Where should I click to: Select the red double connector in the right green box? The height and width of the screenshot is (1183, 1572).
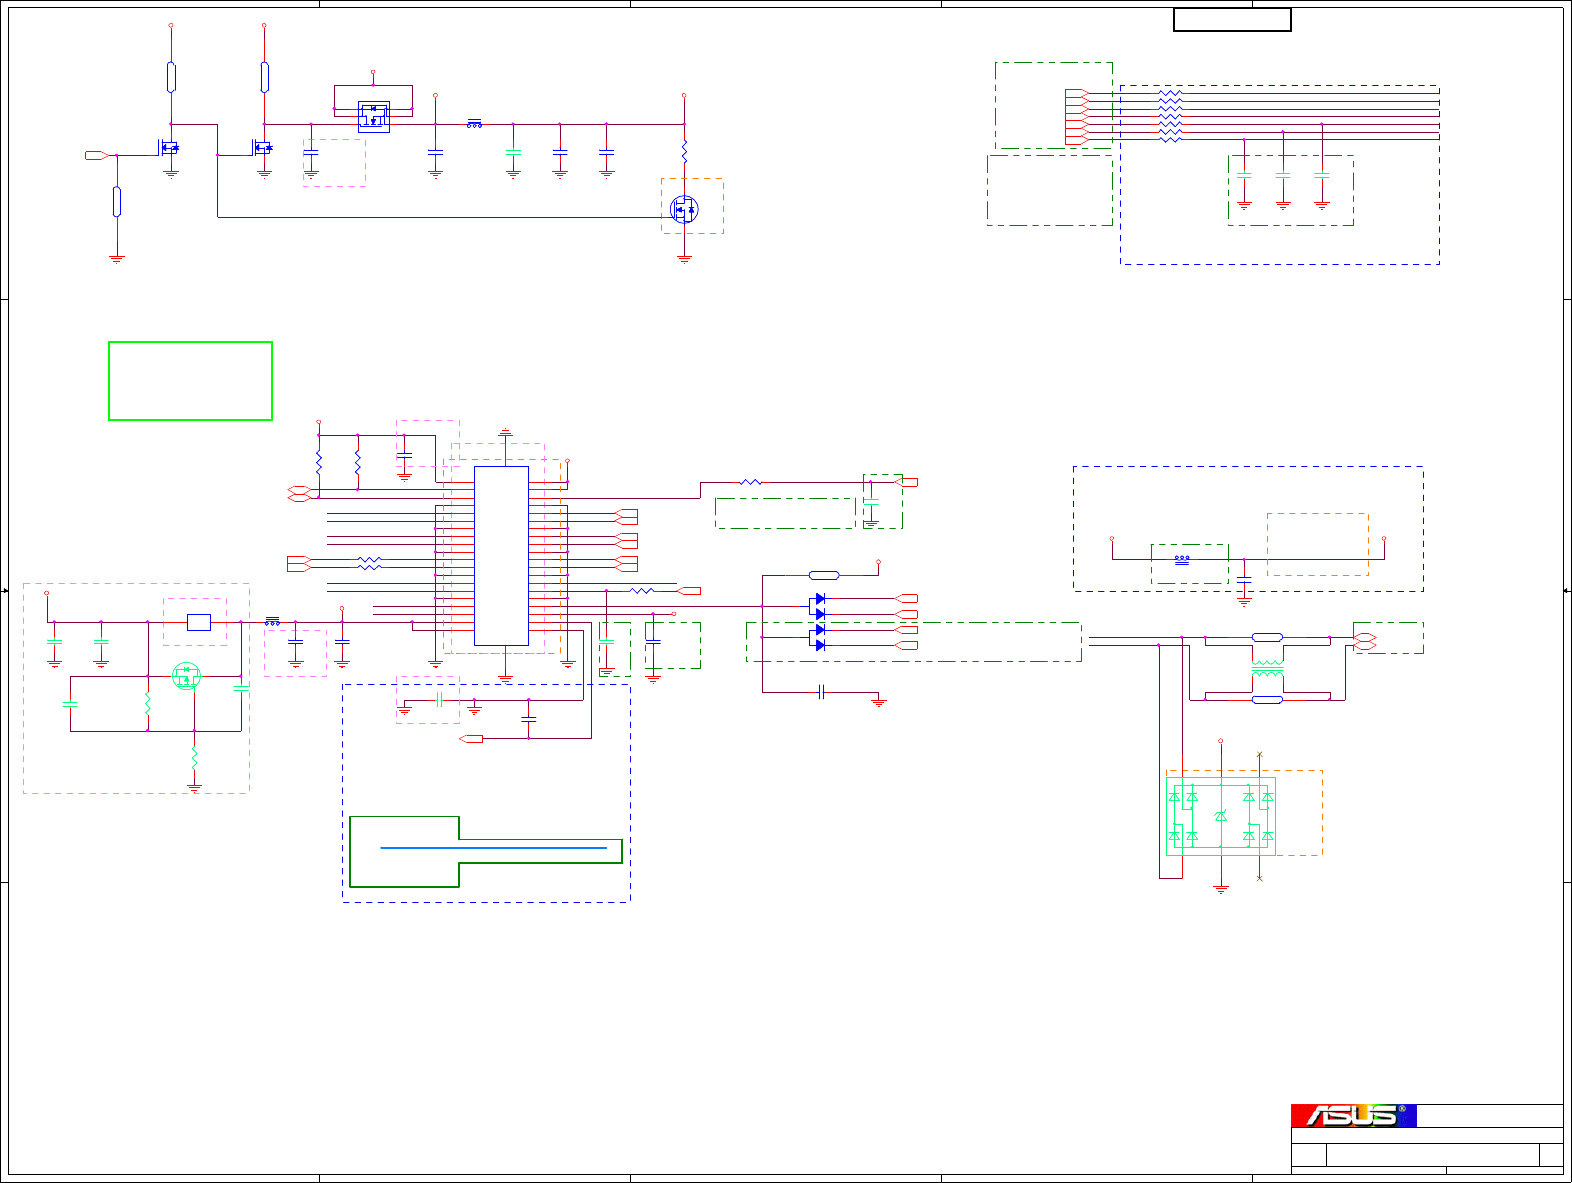1365,642
